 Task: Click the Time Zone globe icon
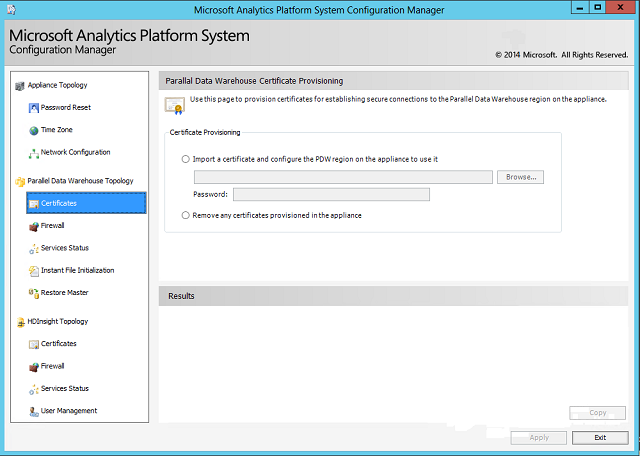coord(34,130)
